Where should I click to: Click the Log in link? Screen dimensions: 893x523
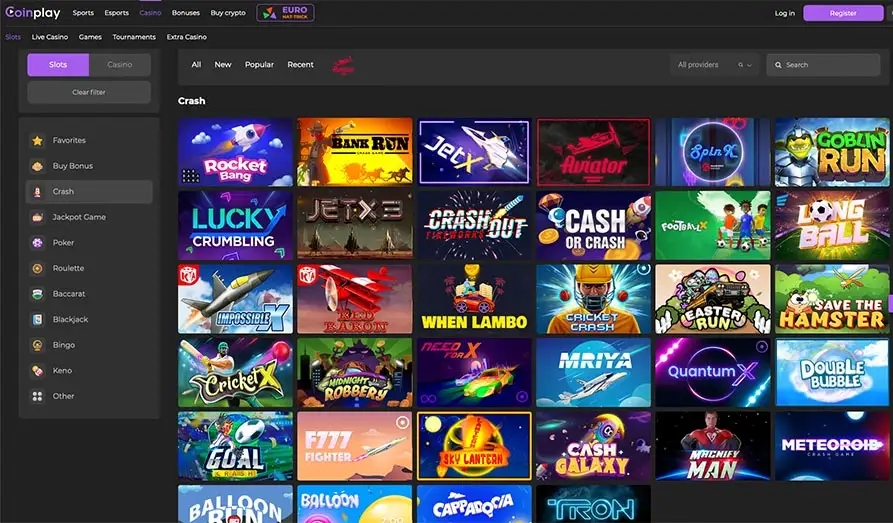785,13
